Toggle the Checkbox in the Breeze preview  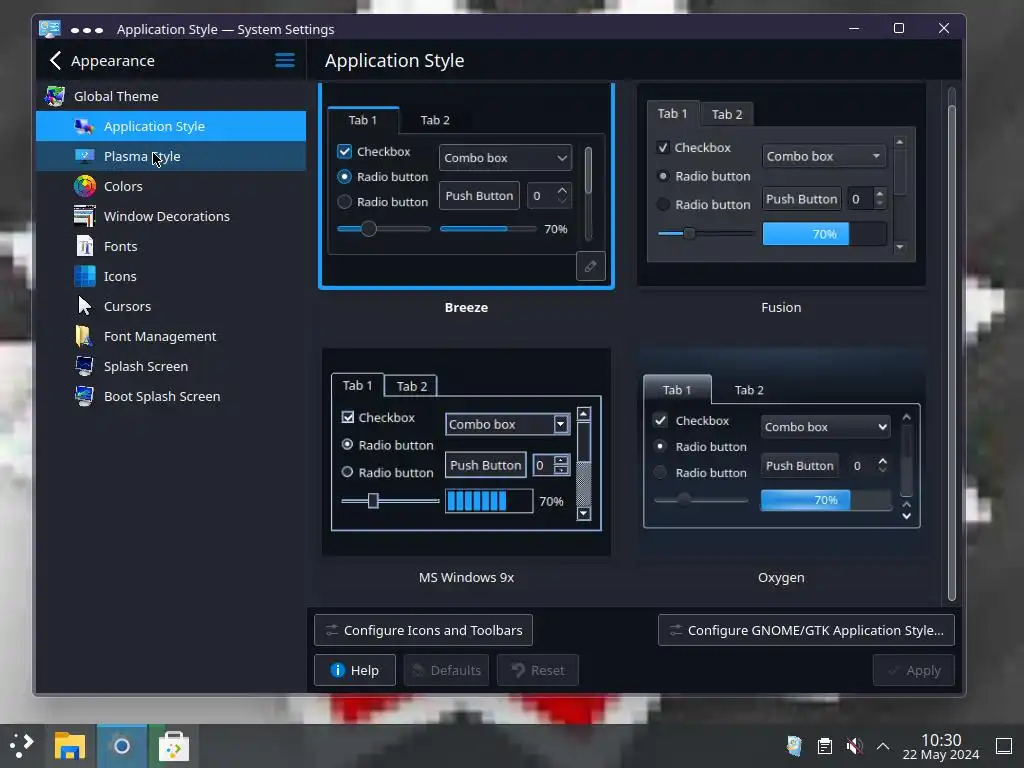[344, 152]
